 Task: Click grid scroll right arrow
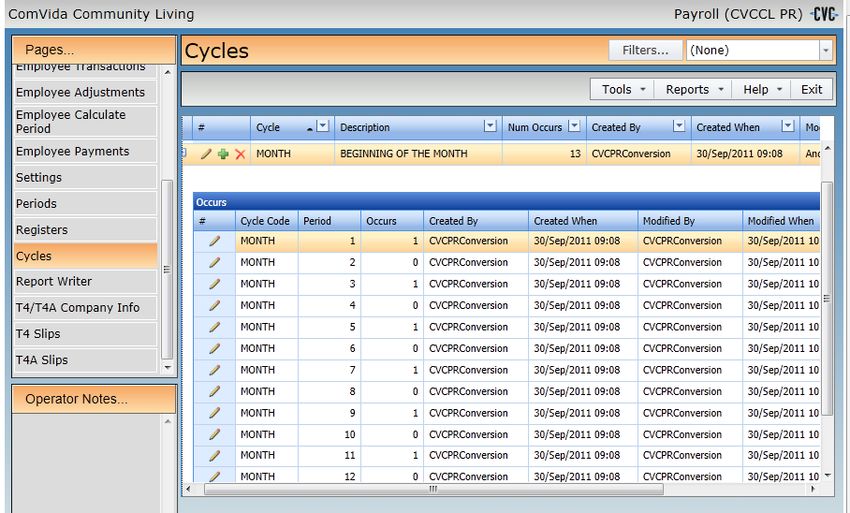[x=812, y=489]
